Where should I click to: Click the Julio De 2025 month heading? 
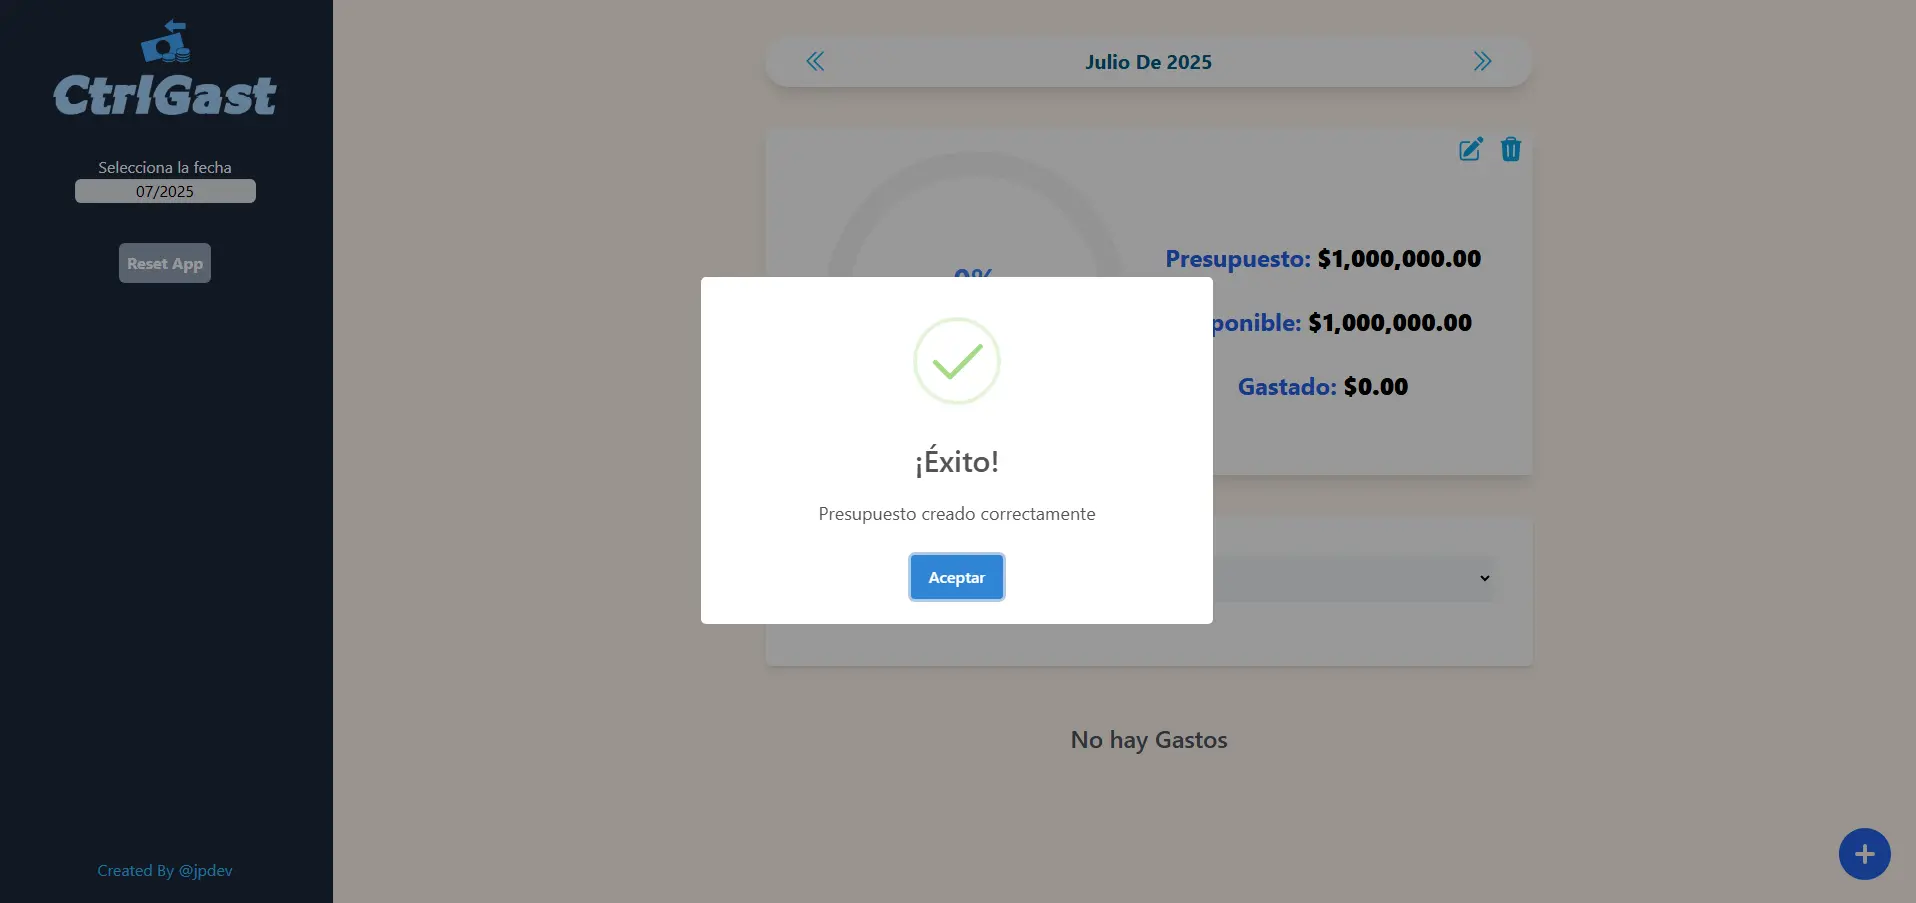pyautogui.click(x=1148, y=62)
